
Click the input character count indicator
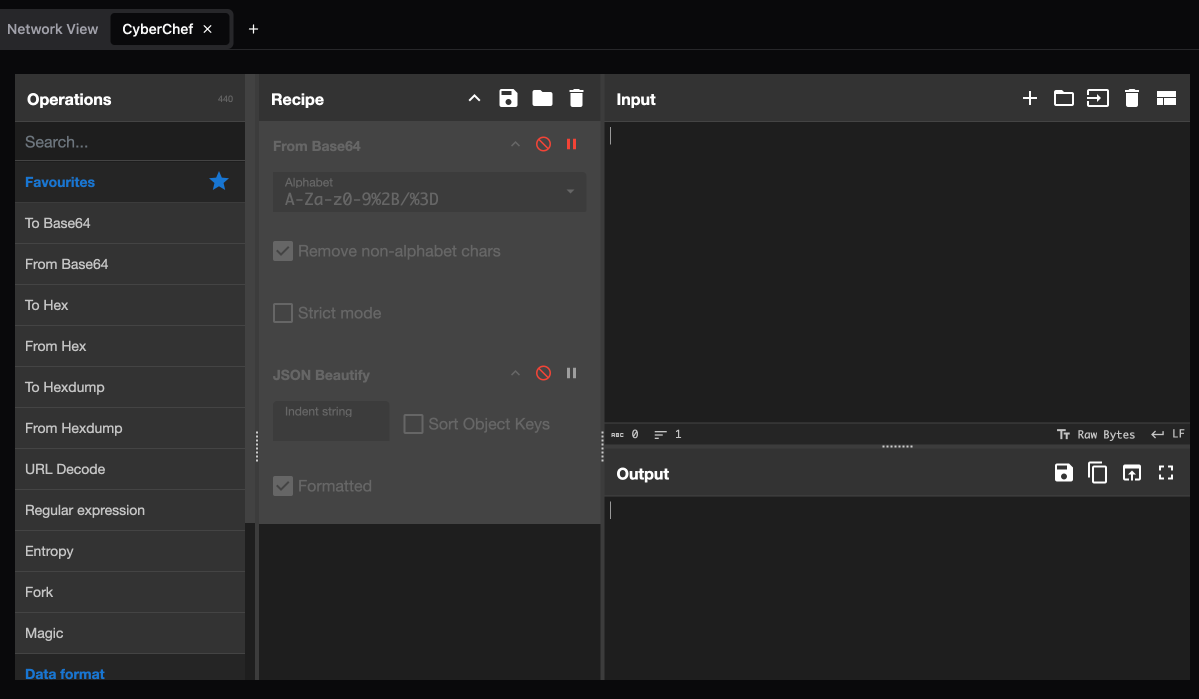point(625,434)
